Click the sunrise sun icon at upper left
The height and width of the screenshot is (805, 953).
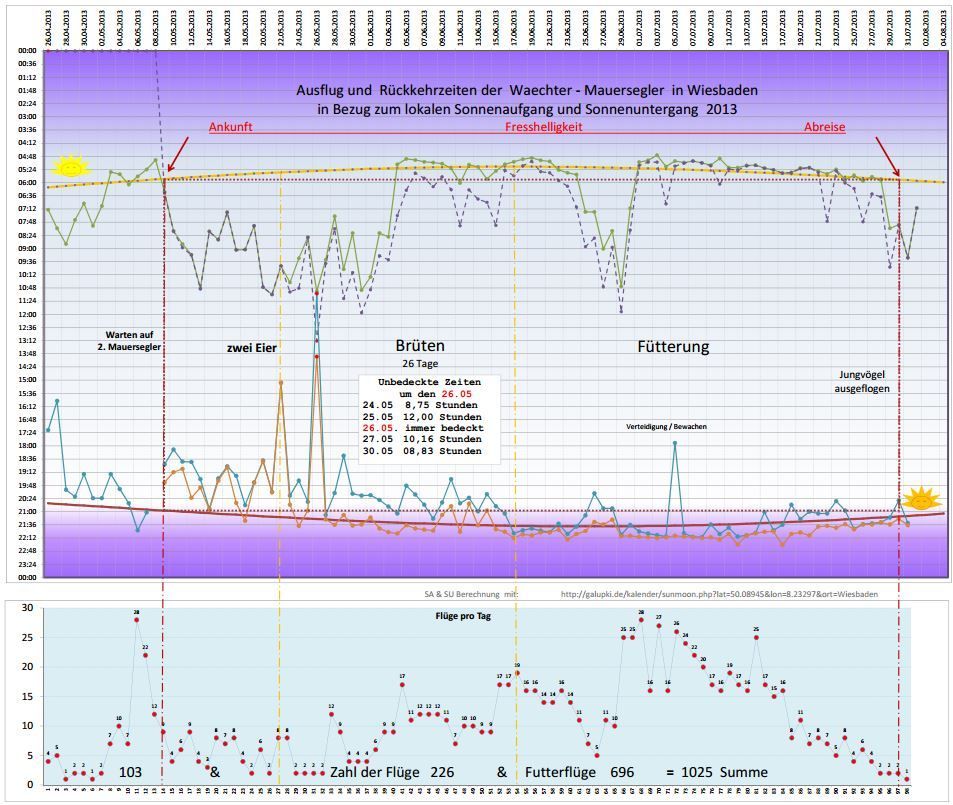click(x=70, y=166)
